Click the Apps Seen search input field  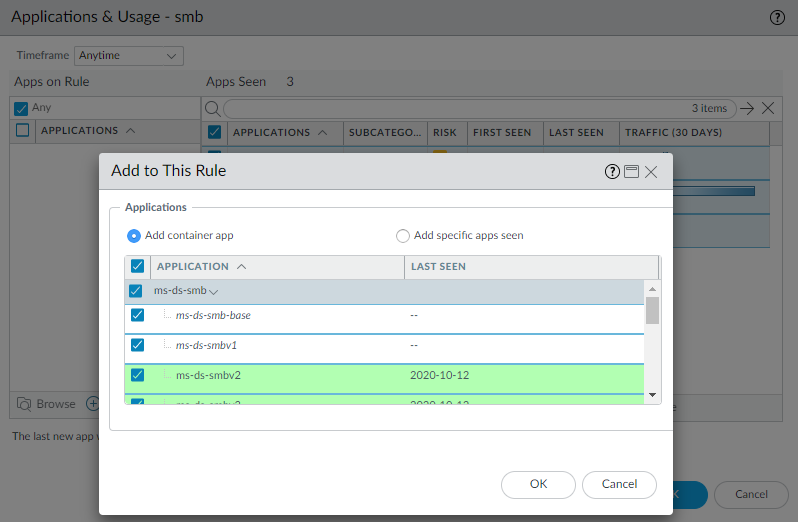(479, 108)
